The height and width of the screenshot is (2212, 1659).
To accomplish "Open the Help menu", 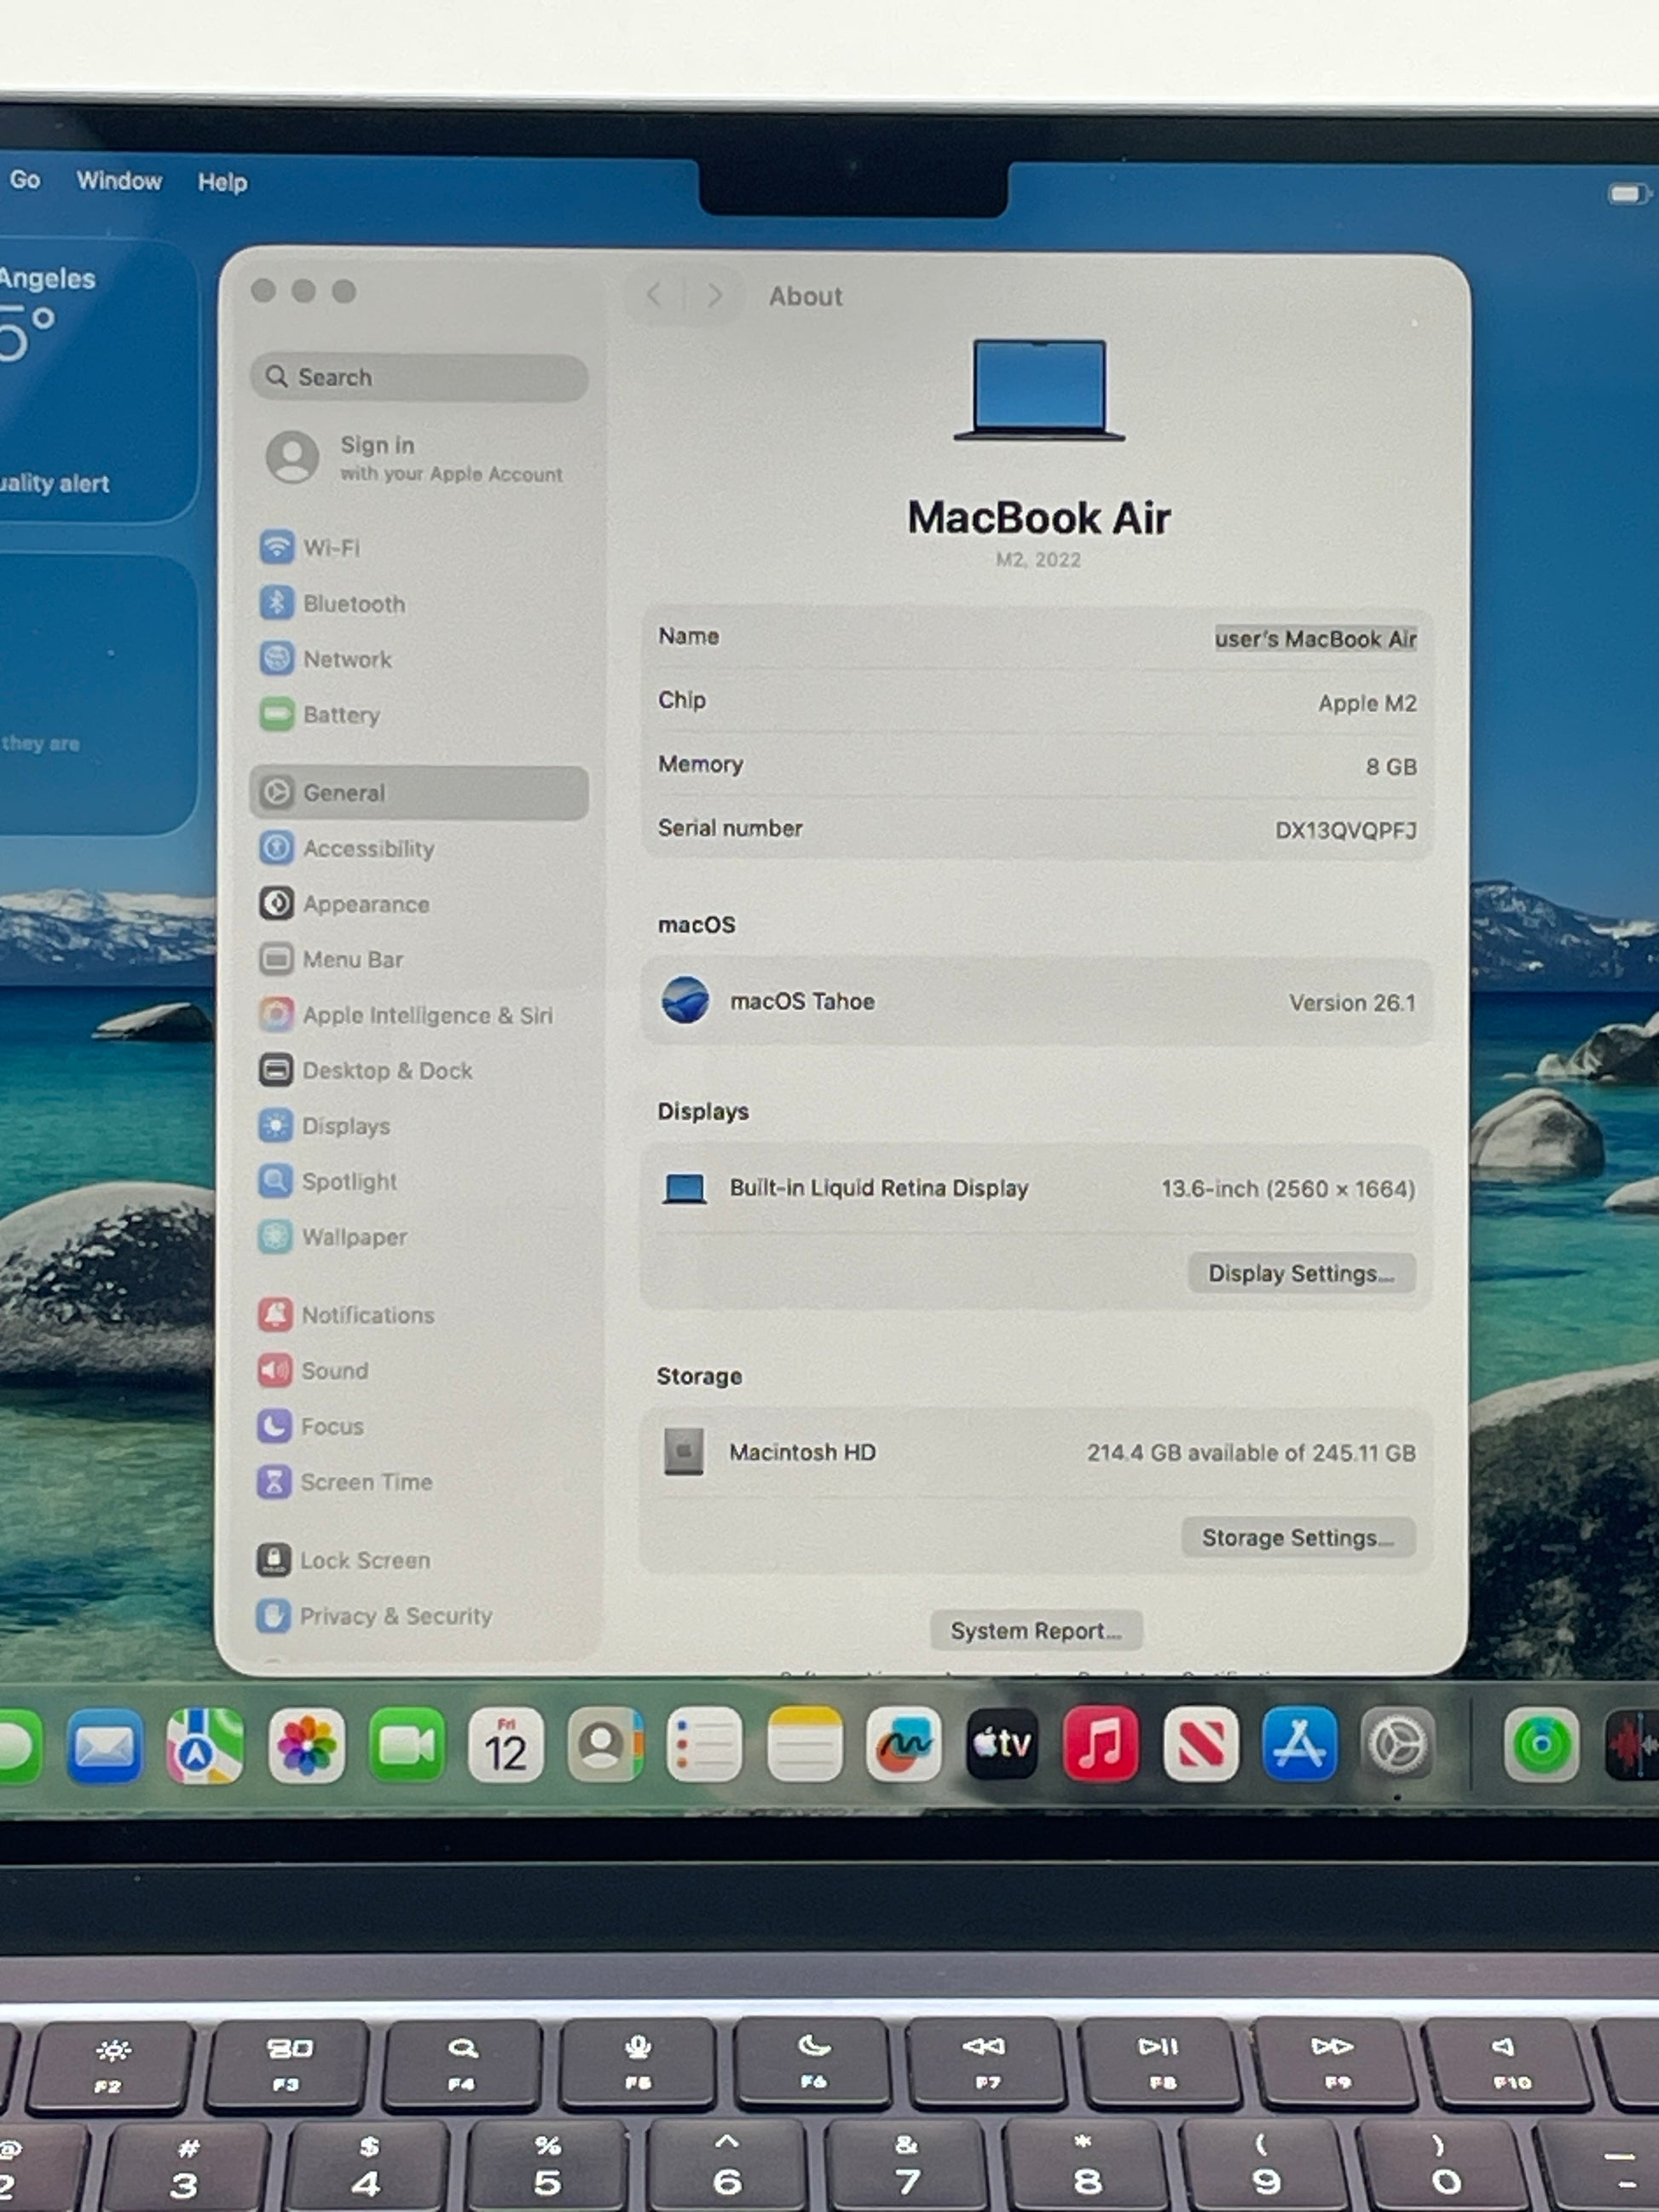I will [222, 182].
